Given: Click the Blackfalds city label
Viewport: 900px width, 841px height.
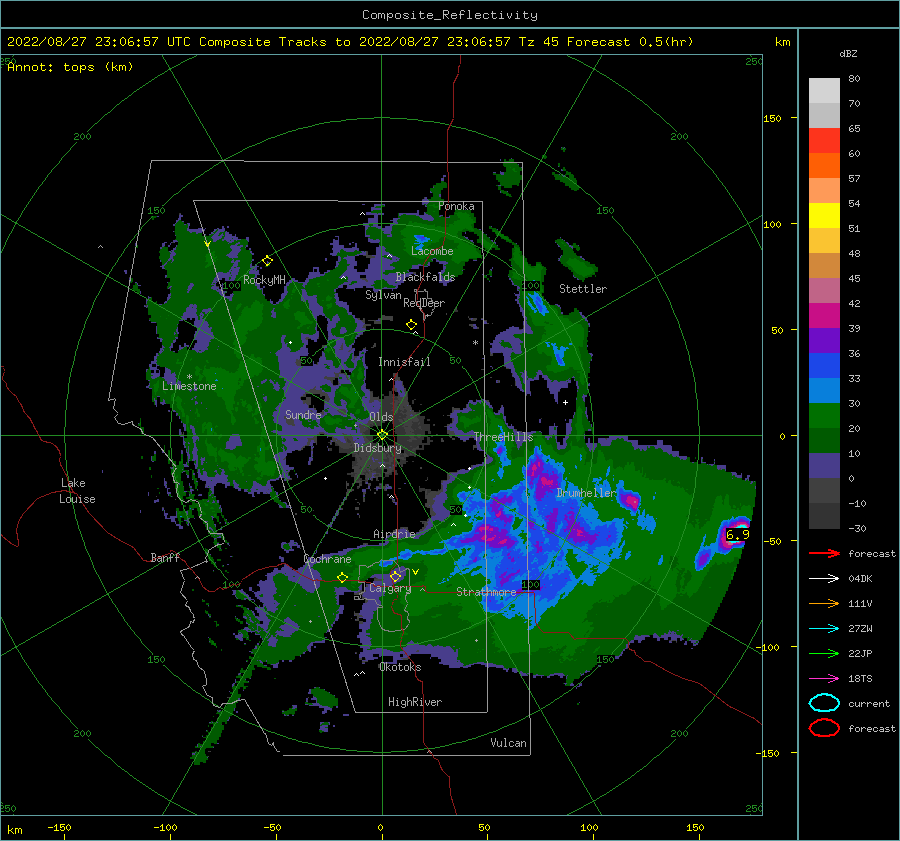Looking at the screenshot, I should [425, 277].
